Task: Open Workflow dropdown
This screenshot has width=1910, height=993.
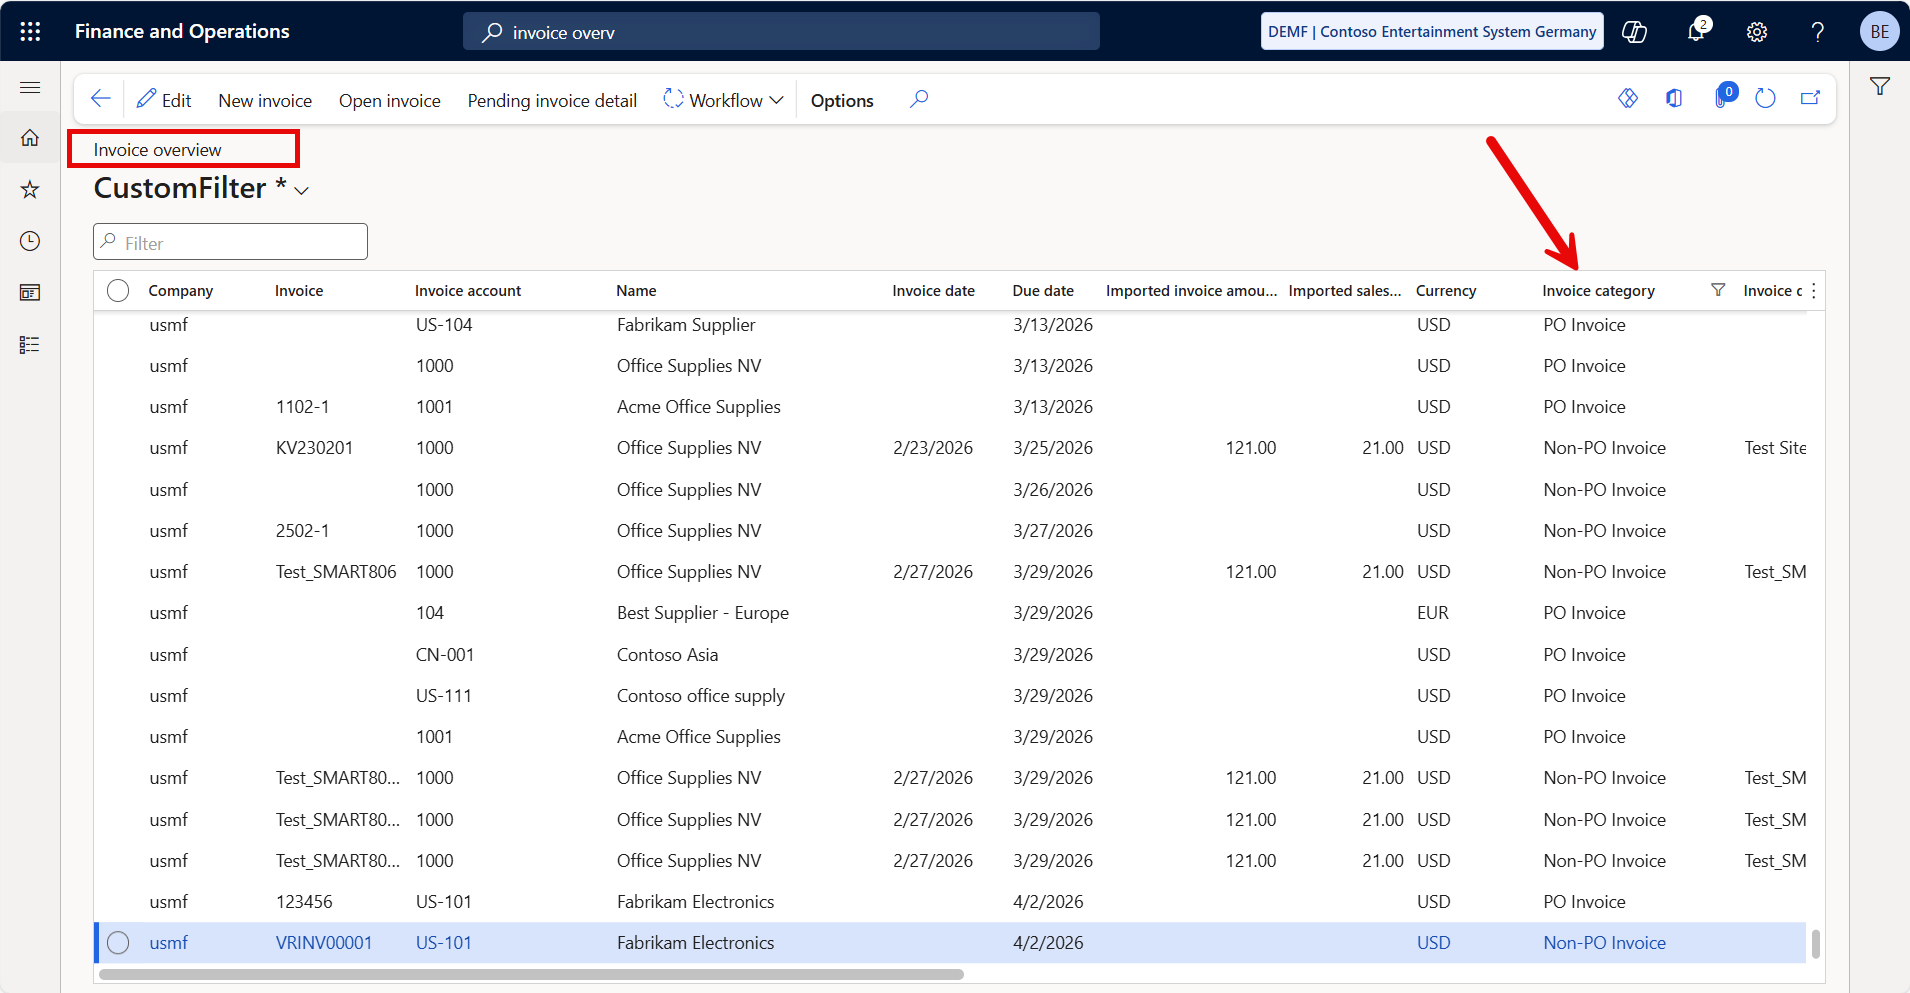Action: pyautogui.click(x=723, y=100)
